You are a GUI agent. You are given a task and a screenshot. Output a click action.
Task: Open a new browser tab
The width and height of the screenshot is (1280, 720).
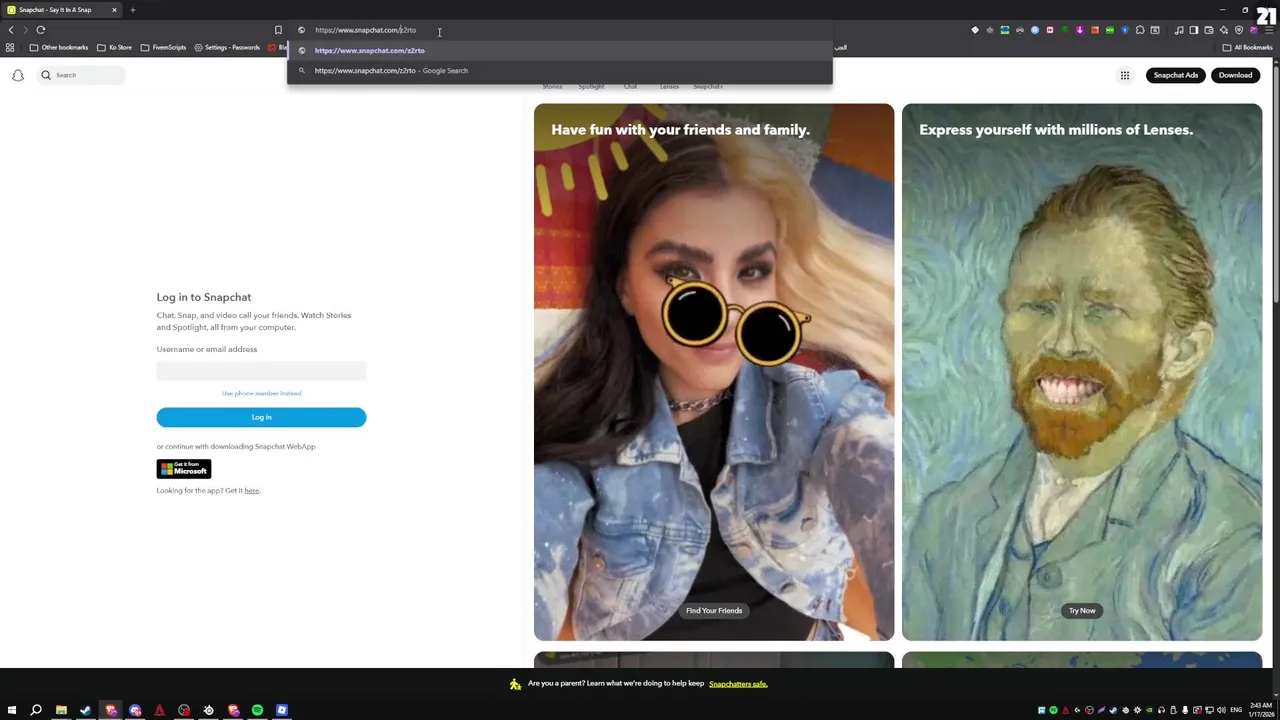point(132,10)
